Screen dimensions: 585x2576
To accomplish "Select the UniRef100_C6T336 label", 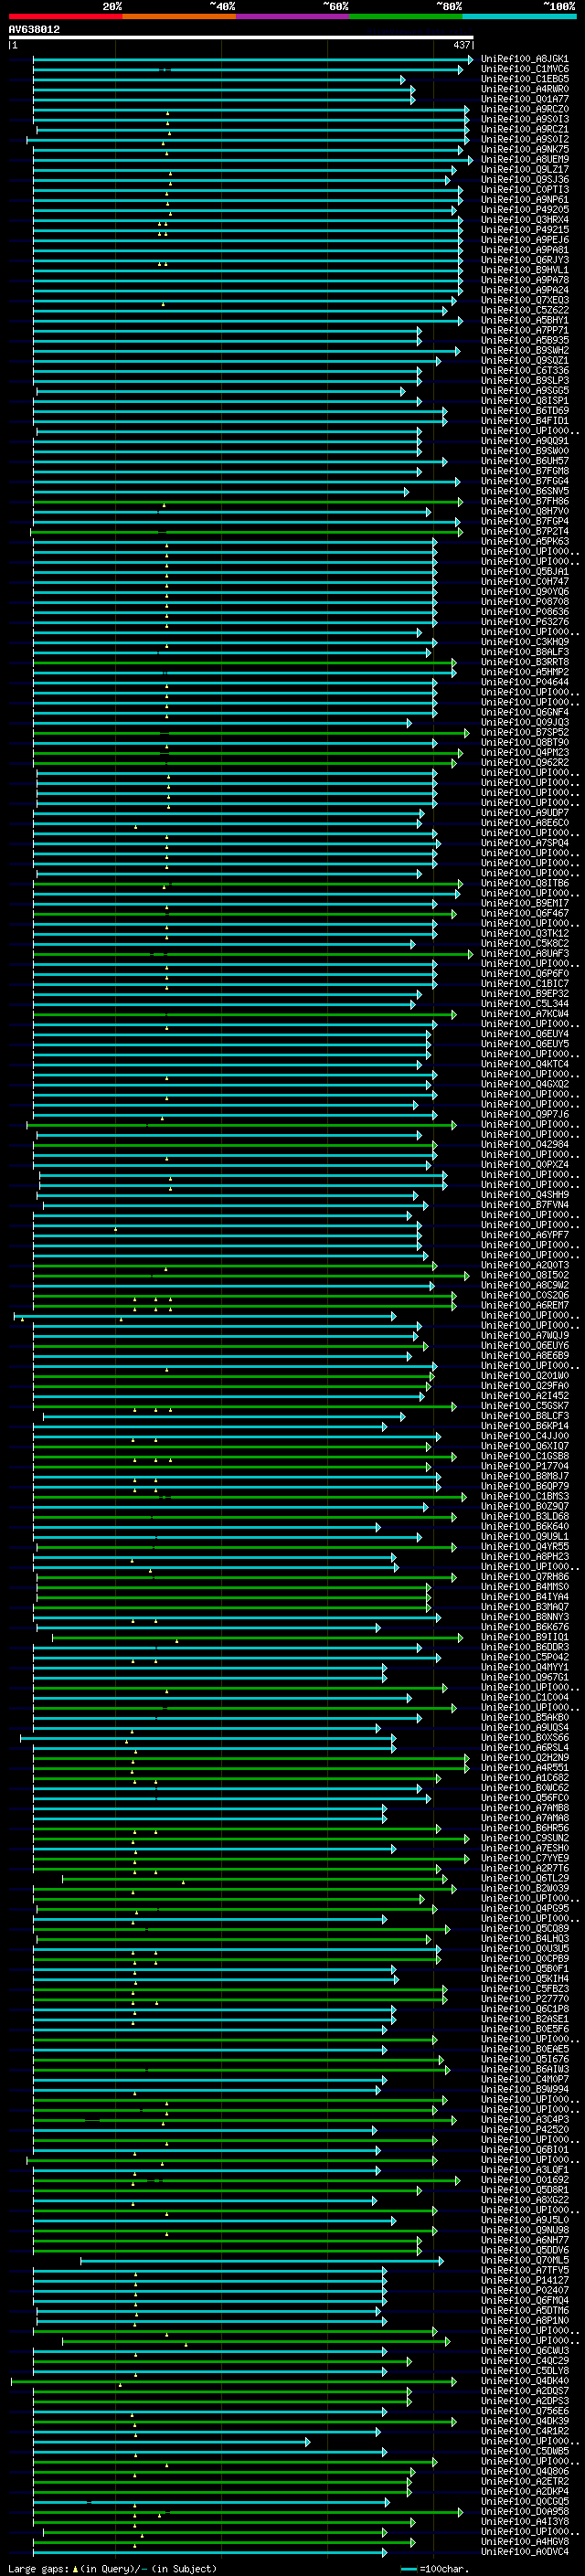I will [525, 370].
